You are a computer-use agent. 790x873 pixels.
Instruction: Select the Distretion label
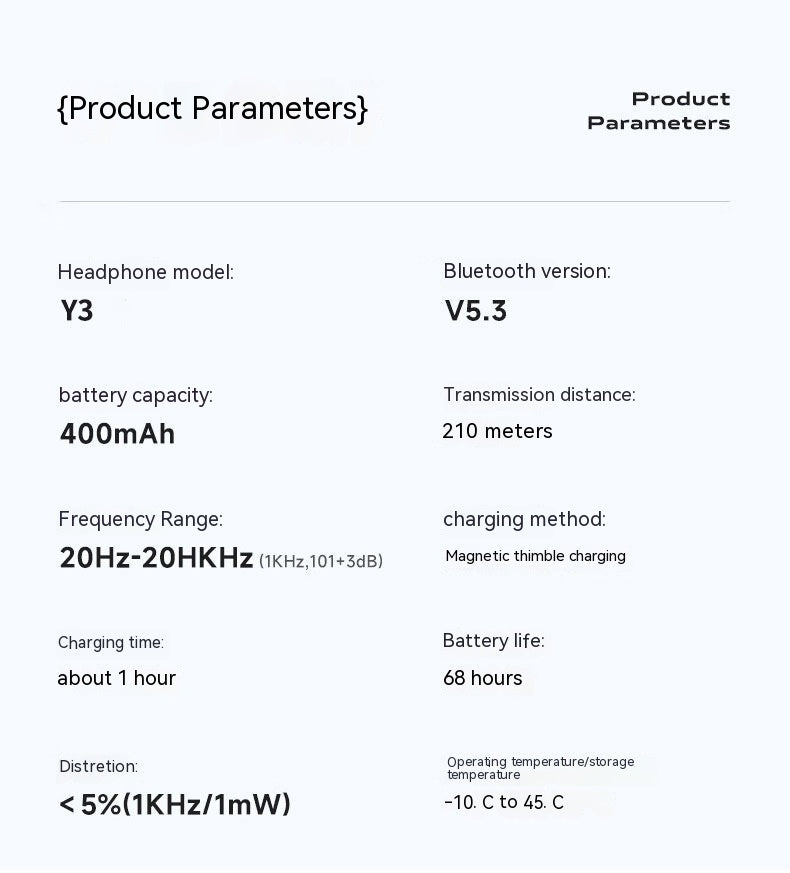pos(98,766)
